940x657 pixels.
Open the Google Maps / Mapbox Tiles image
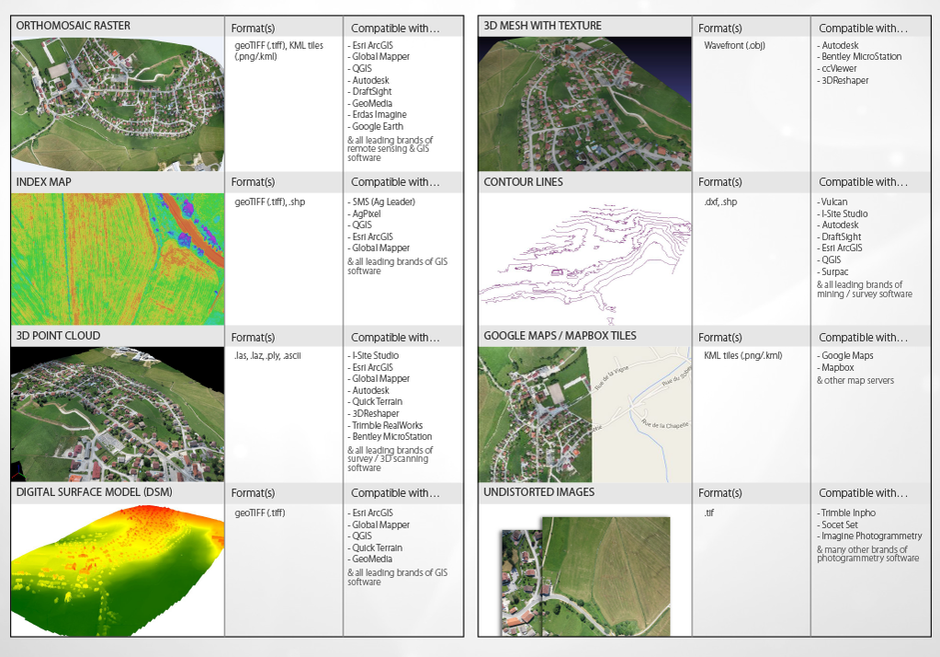[585, 414]
